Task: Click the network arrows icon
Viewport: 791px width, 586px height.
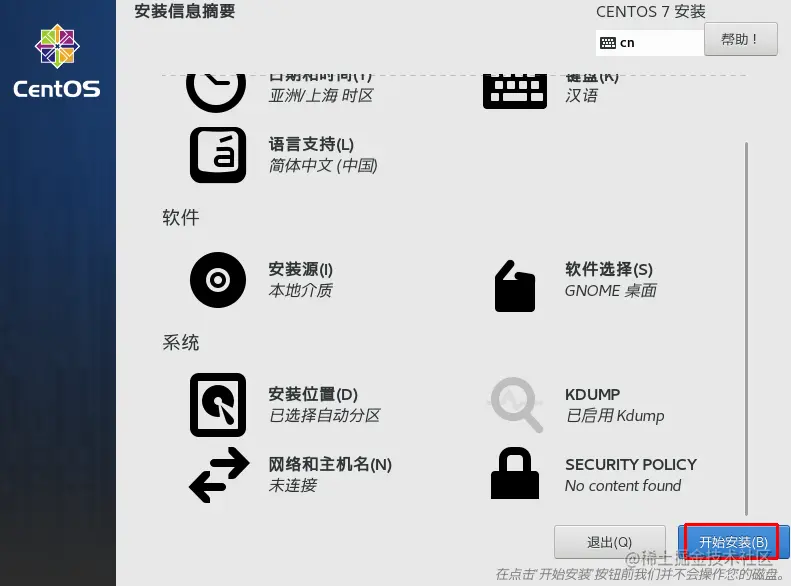Action: click(219, 475)
